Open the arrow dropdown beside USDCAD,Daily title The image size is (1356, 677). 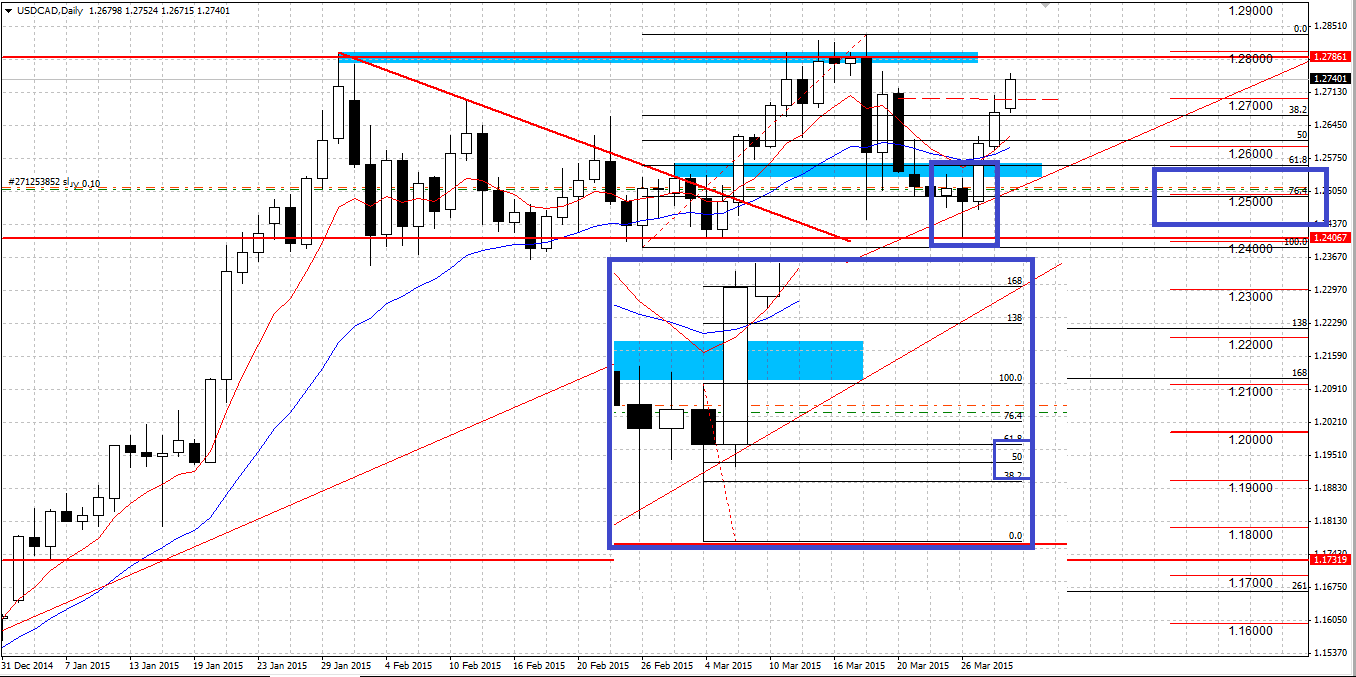pos(9,10)
